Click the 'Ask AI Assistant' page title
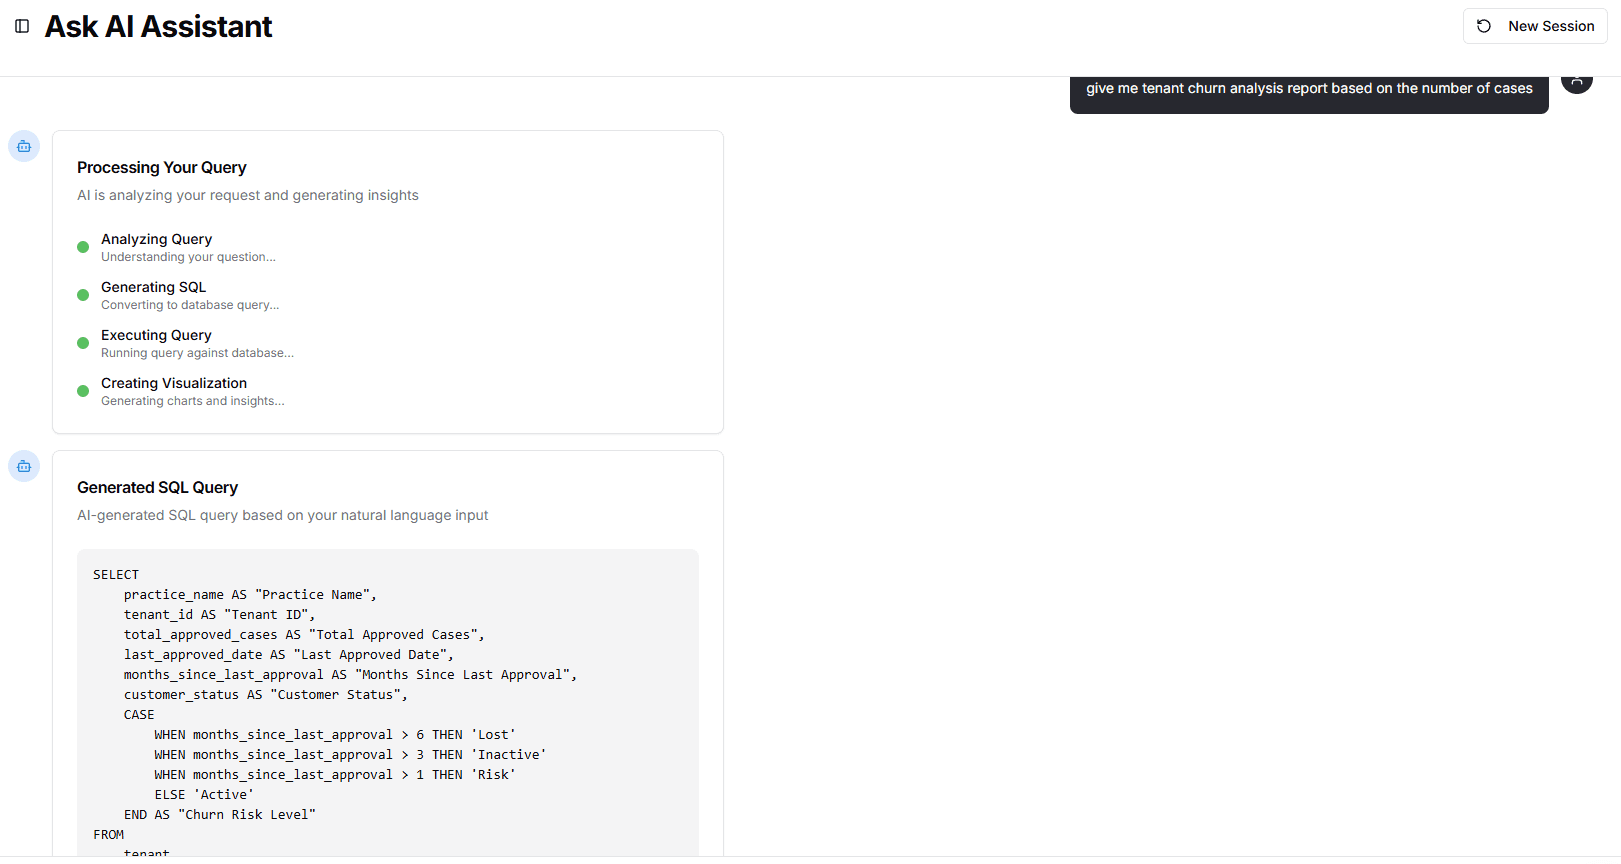The width and height of the screenshot is (1621, 864). point(158,26)
